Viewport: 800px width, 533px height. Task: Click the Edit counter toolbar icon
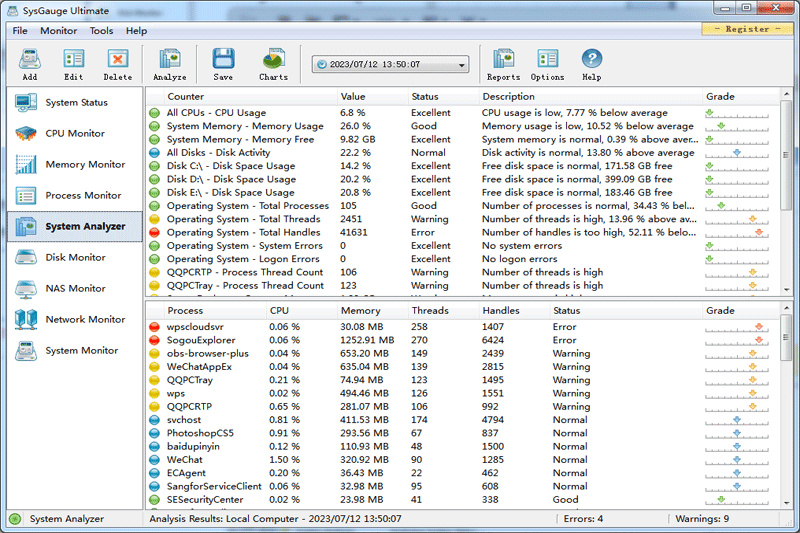(74, 63)
